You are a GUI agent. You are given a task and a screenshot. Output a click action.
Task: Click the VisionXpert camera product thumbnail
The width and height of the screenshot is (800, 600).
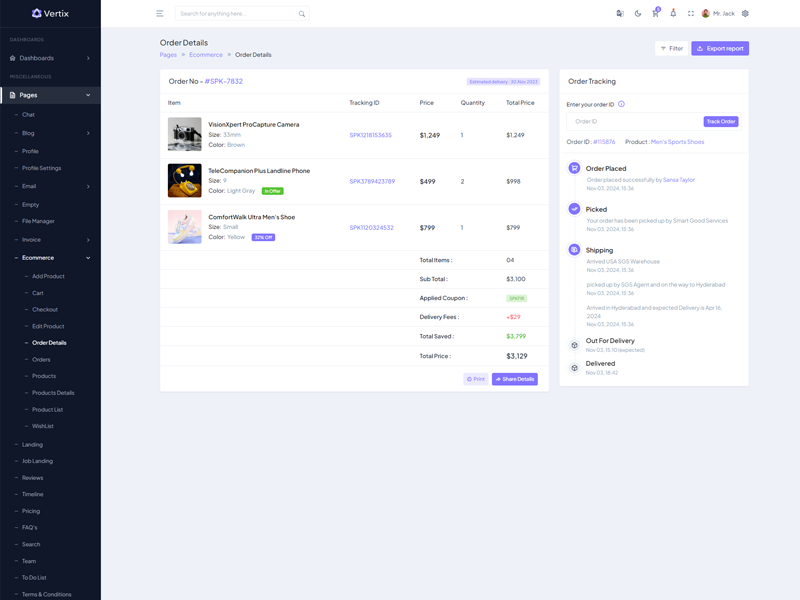pyautogui.click(x=185, y=135)
